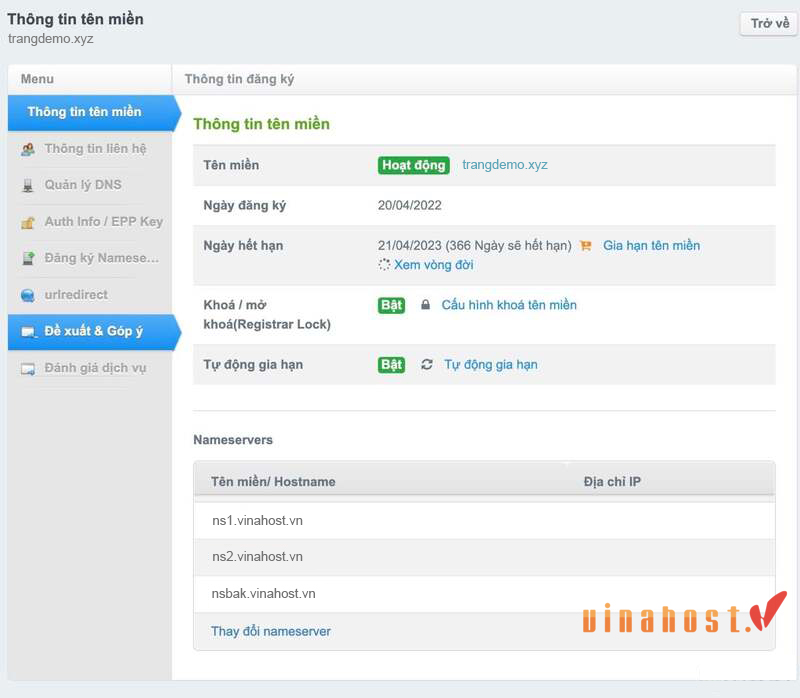800x698 pixels.
Task: Click the Nameservers section heading
Action: point(233,440)
